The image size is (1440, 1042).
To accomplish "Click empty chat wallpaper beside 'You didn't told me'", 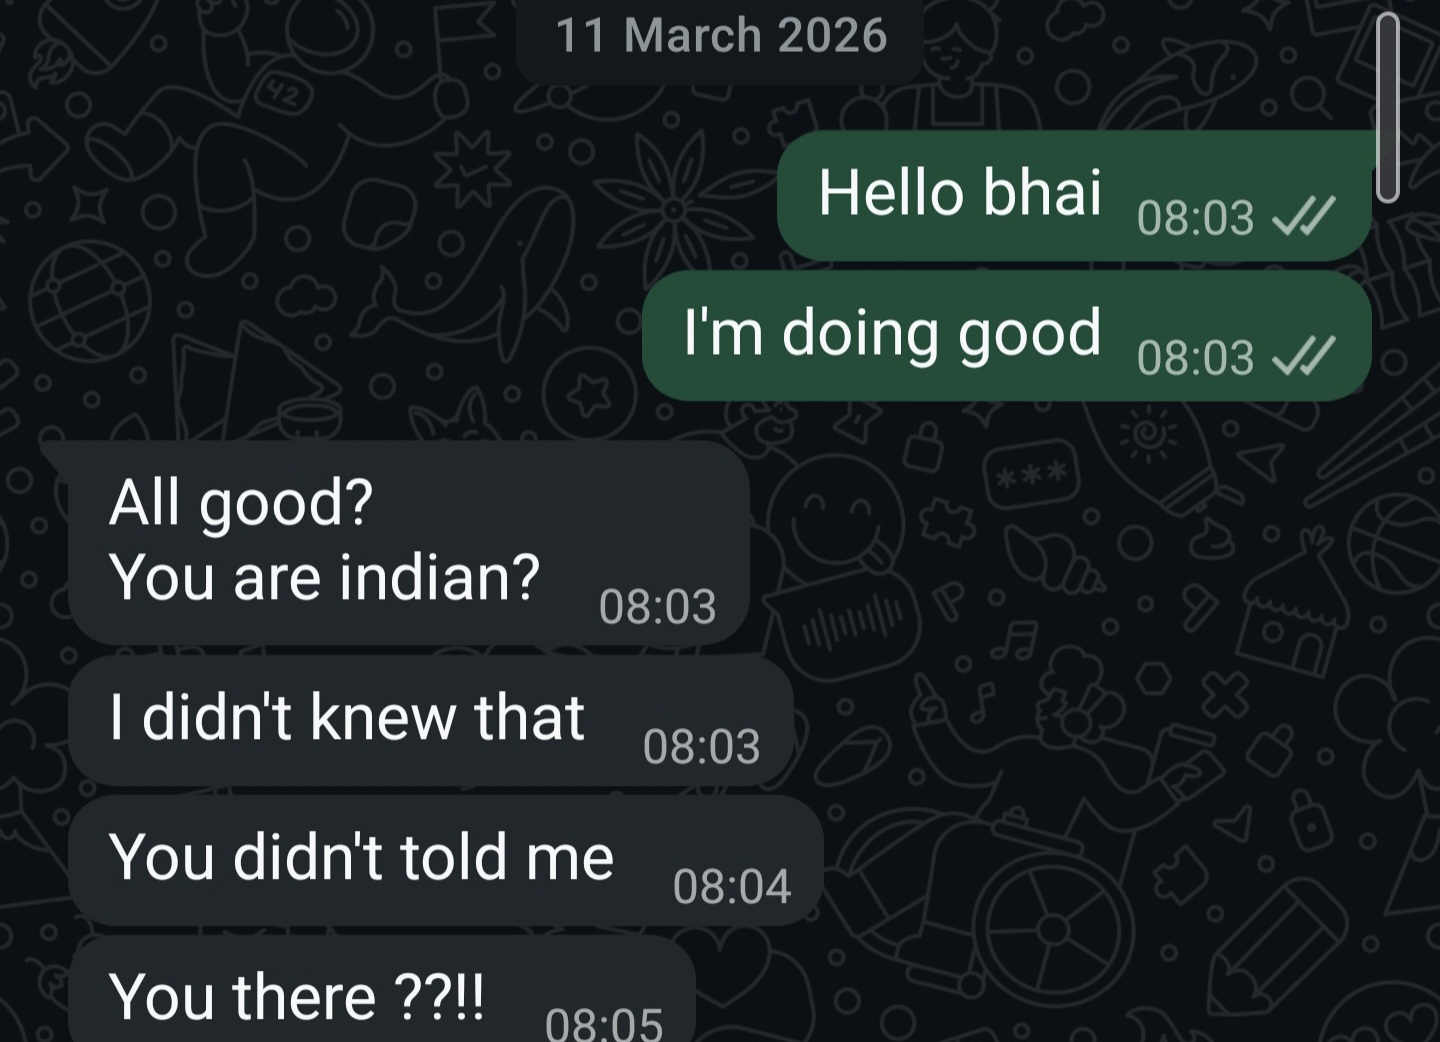I will click(1050, 860).
